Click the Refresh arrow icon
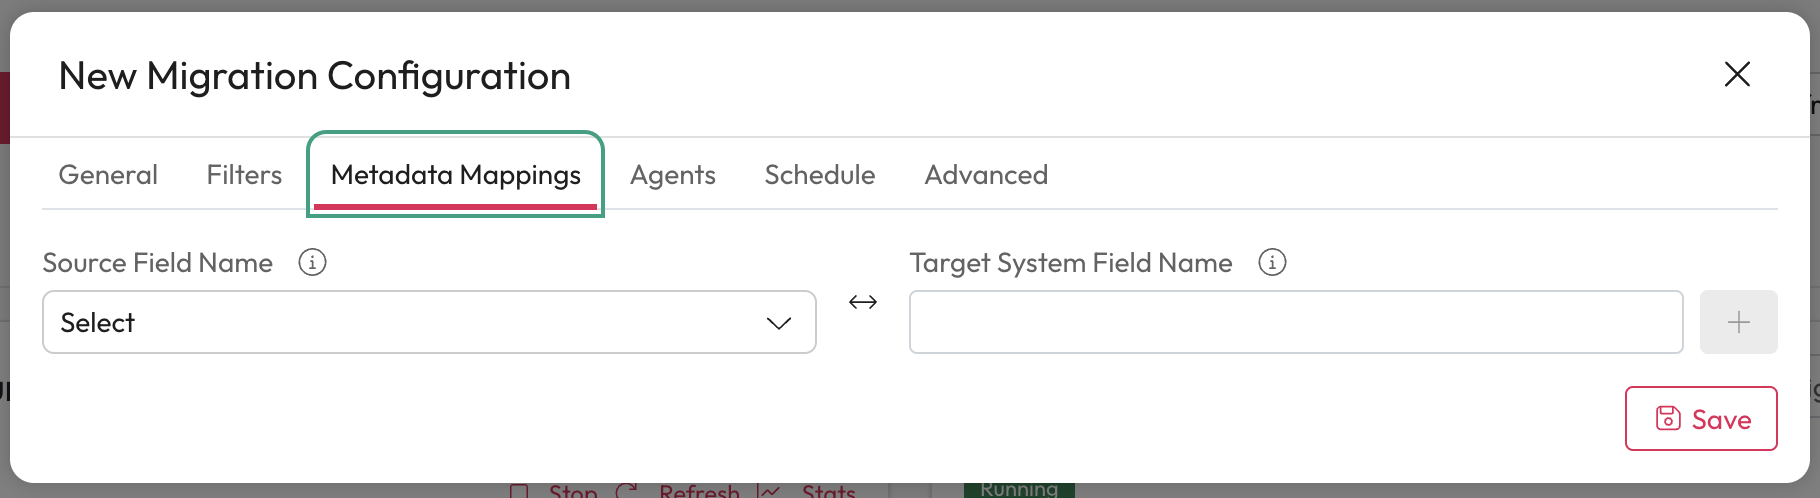The width and height of the screenshot is (1820, 498). [x=627, y=491]
